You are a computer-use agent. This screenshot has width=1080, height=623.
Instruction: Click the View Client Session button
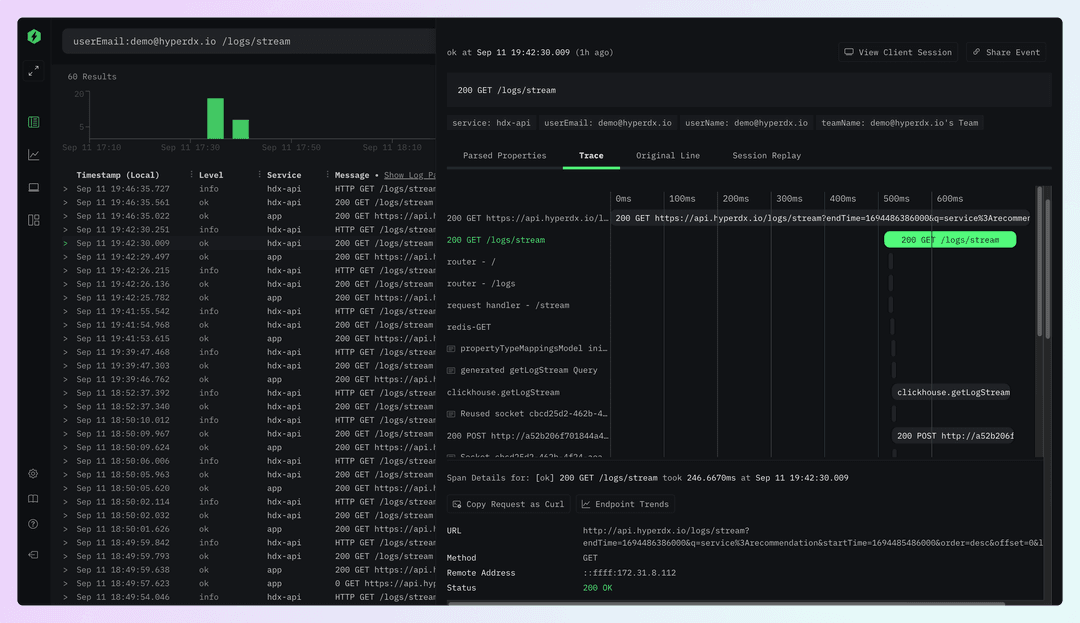(x=897, y=52)
